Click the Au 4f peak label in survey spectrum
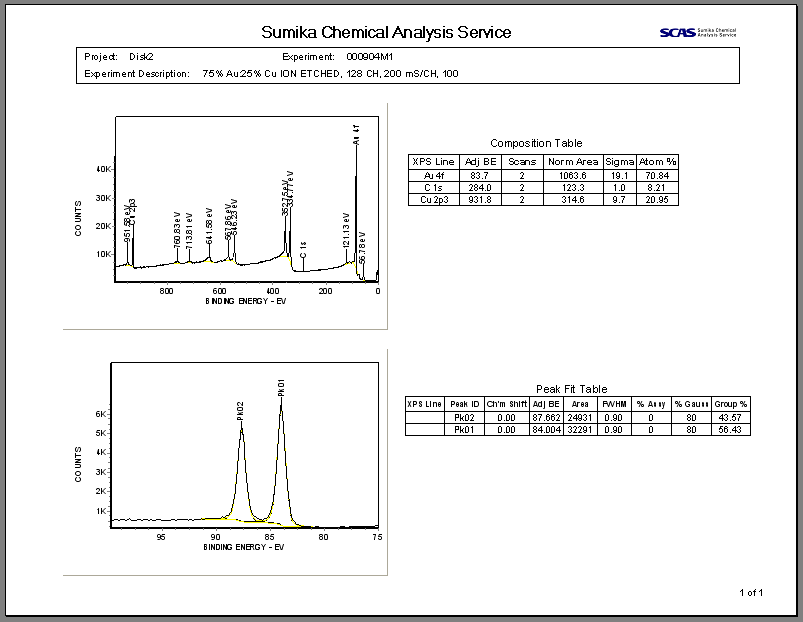803x622 pixels. (x=356, y=135)
